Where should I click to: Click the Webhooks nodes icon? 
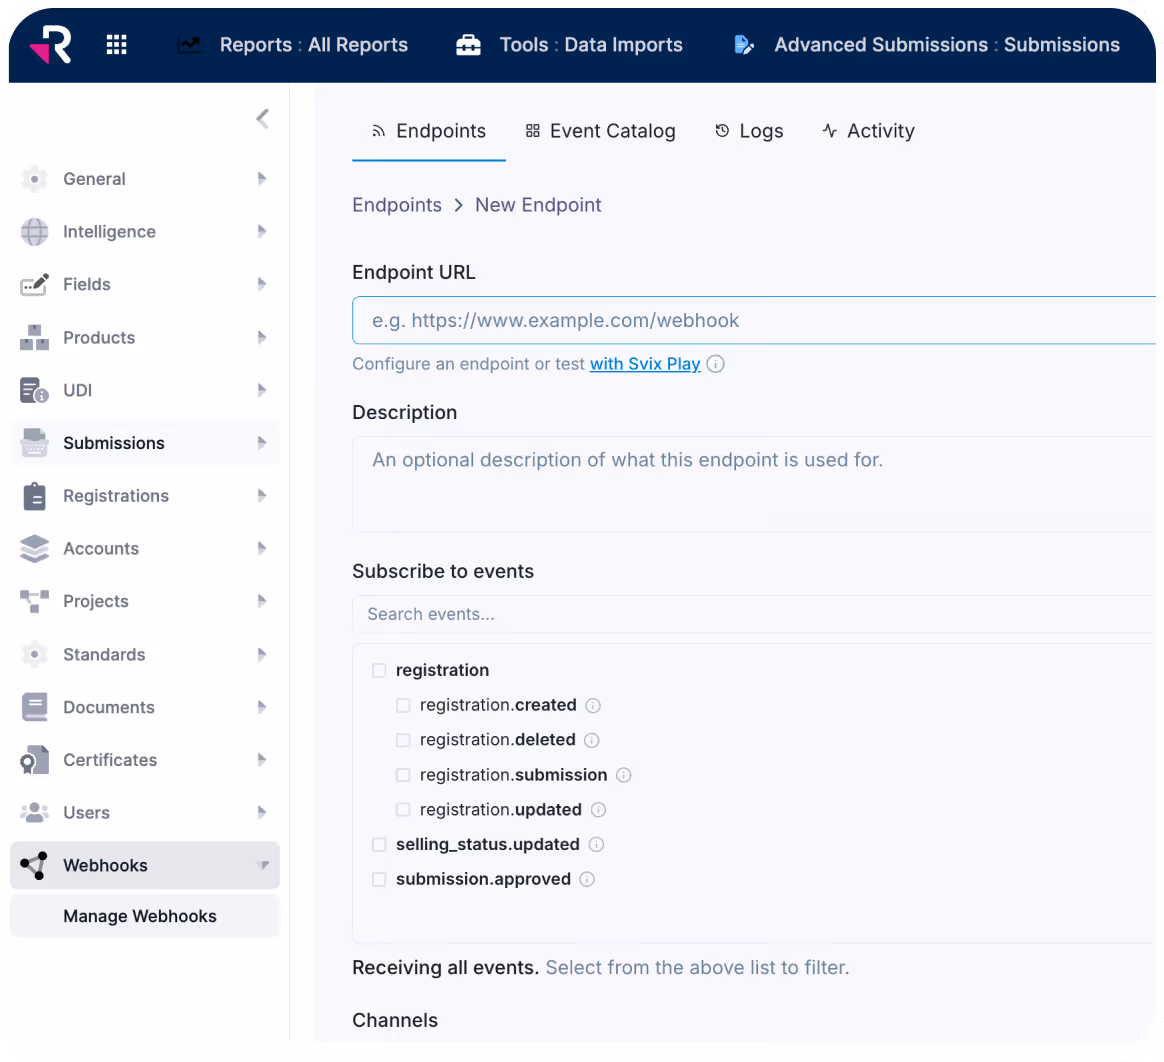click(34, 865)
